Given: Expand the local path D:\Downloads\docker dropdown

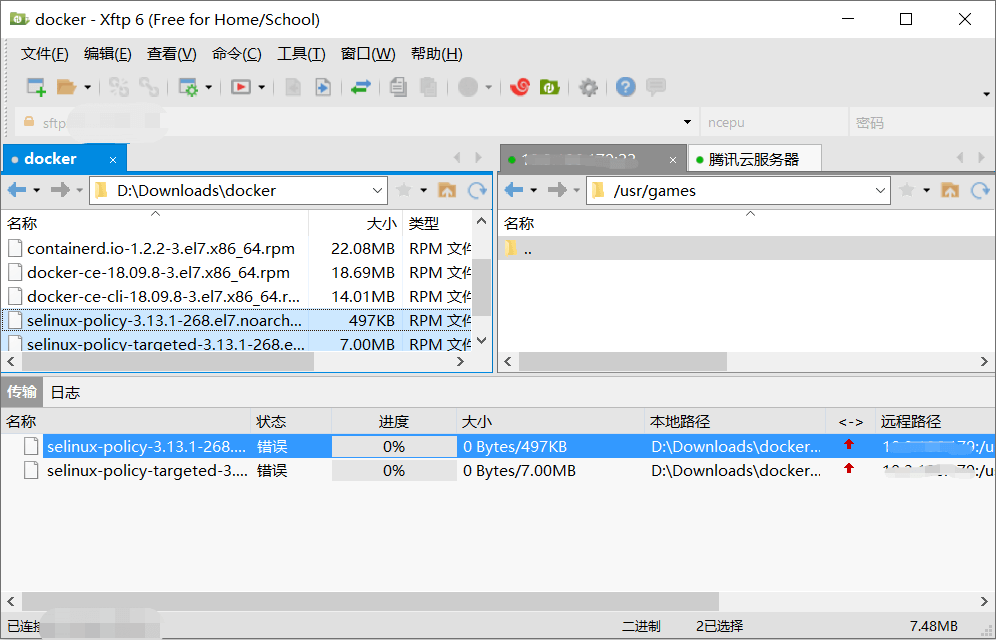Looking at the screenshot, I should 377,190.
